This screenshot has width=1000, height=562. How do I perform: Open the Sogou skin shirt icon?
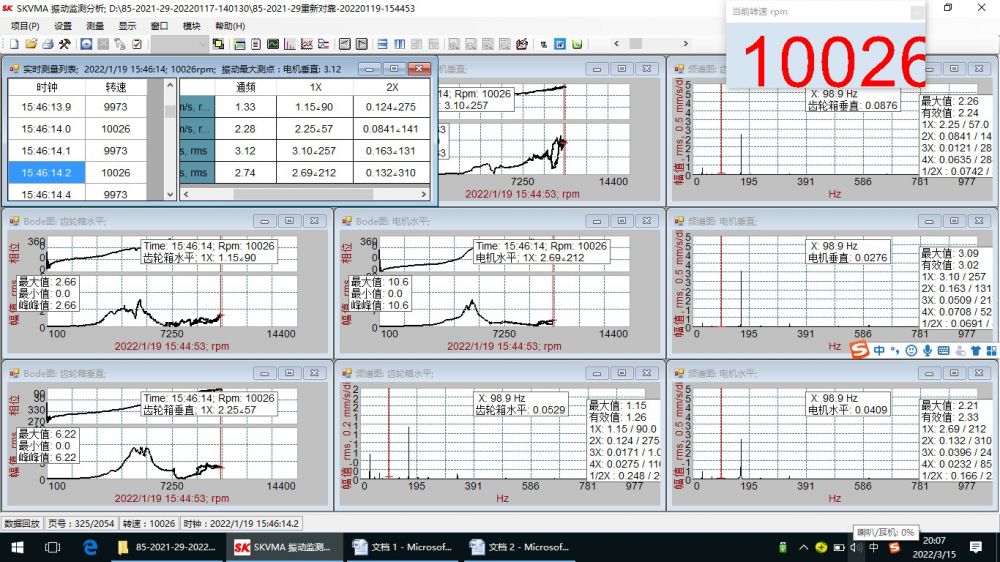click(x=975, y=350)
